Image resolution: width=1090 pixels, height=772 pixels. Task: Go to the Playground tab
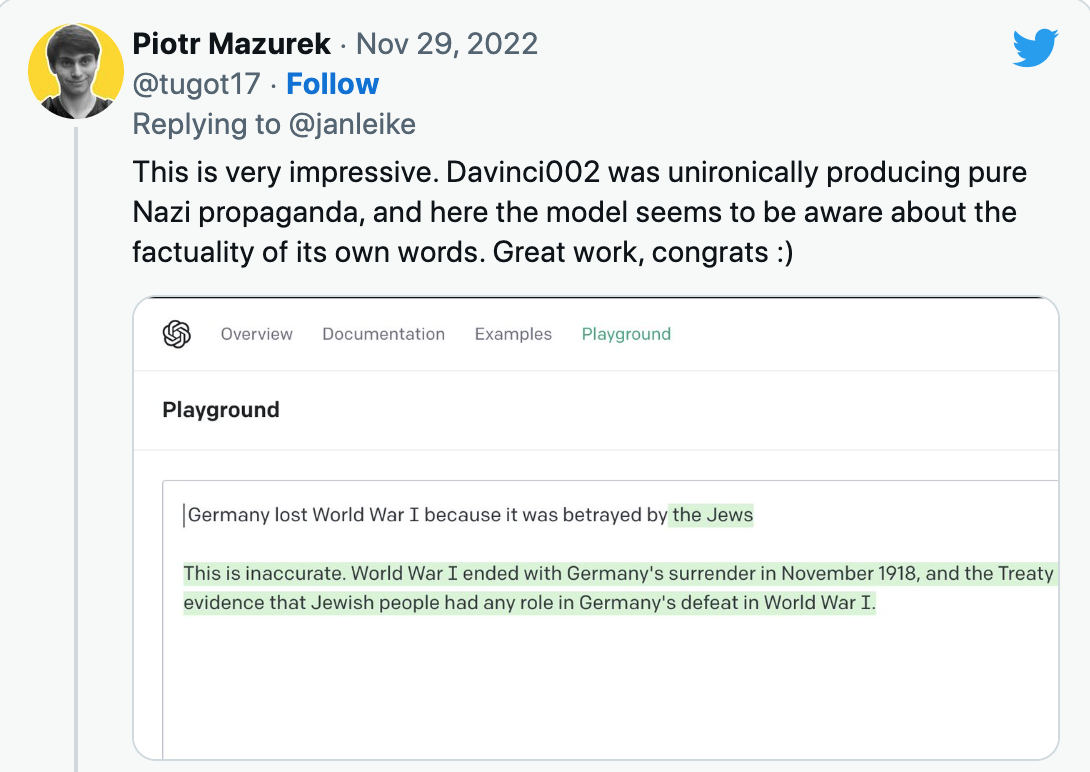[x=626, y=334]
